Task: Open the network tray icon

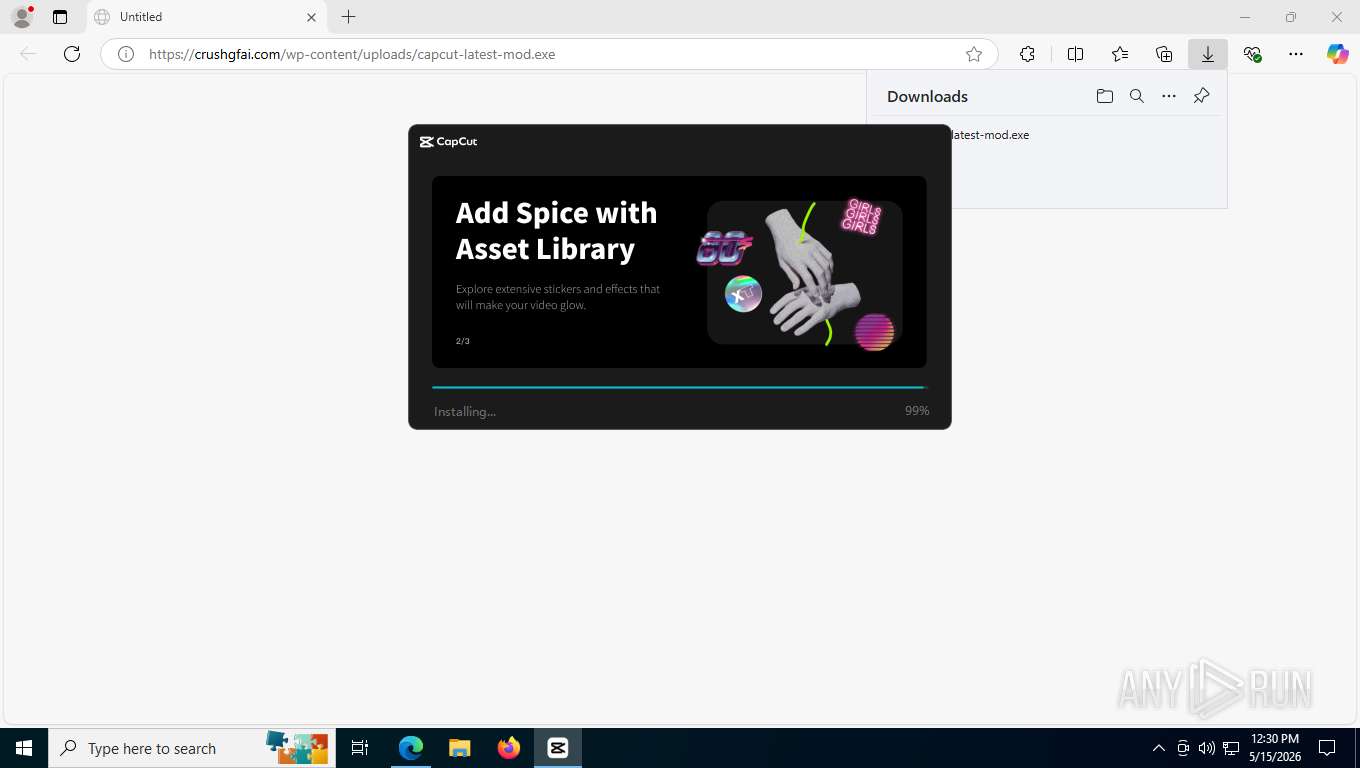Action: click(x=1231, y=748)
